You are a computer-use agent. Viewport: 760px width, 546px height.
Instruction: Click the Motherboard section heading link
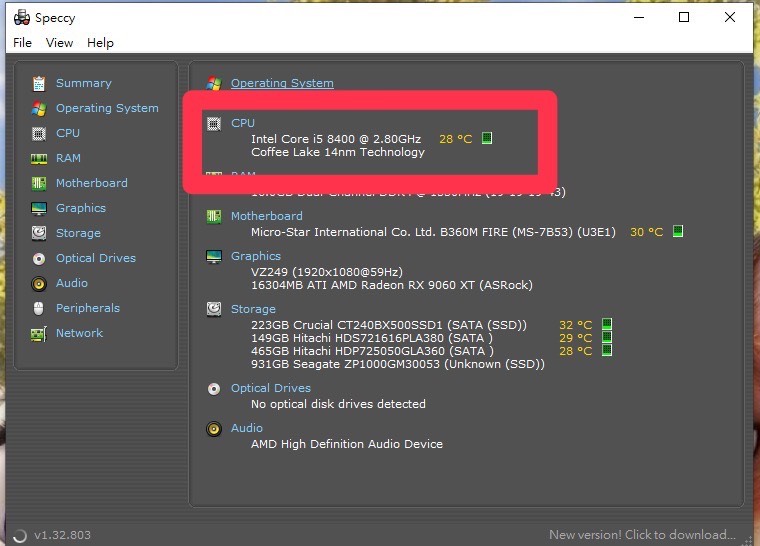click(x=266, y=216)
